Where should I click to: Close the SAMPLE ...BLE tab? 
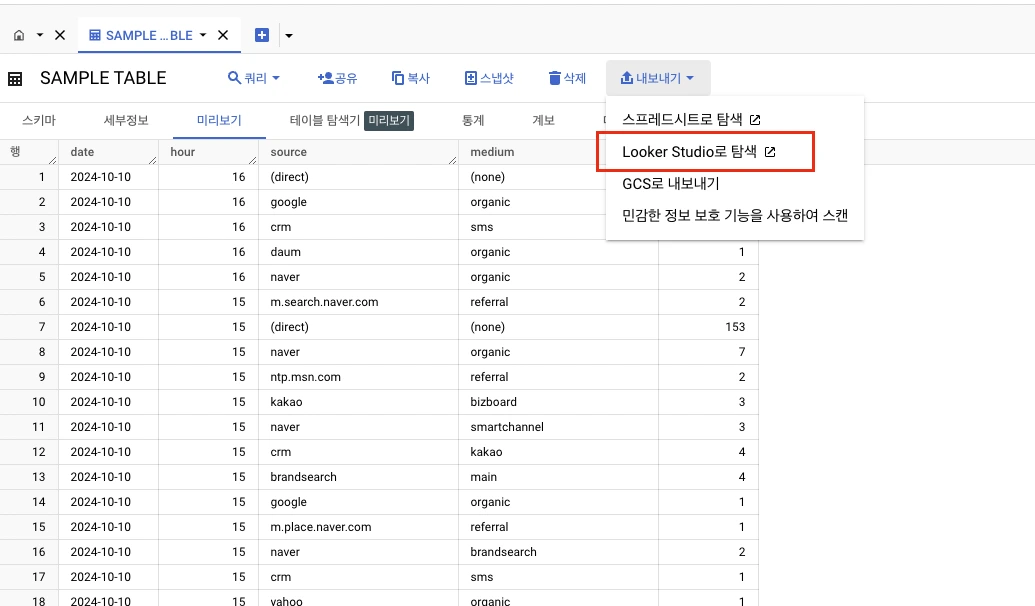[x=223, y=36]
